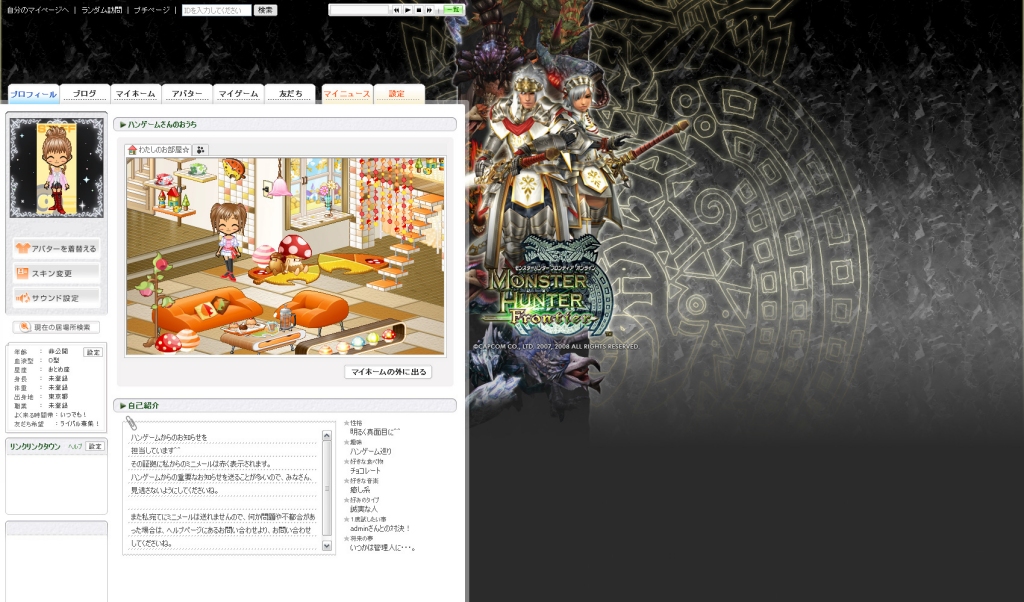This screenshot has height=602, width=1024.
Task: Click 誠実な人 text
Action: point(364,509)
